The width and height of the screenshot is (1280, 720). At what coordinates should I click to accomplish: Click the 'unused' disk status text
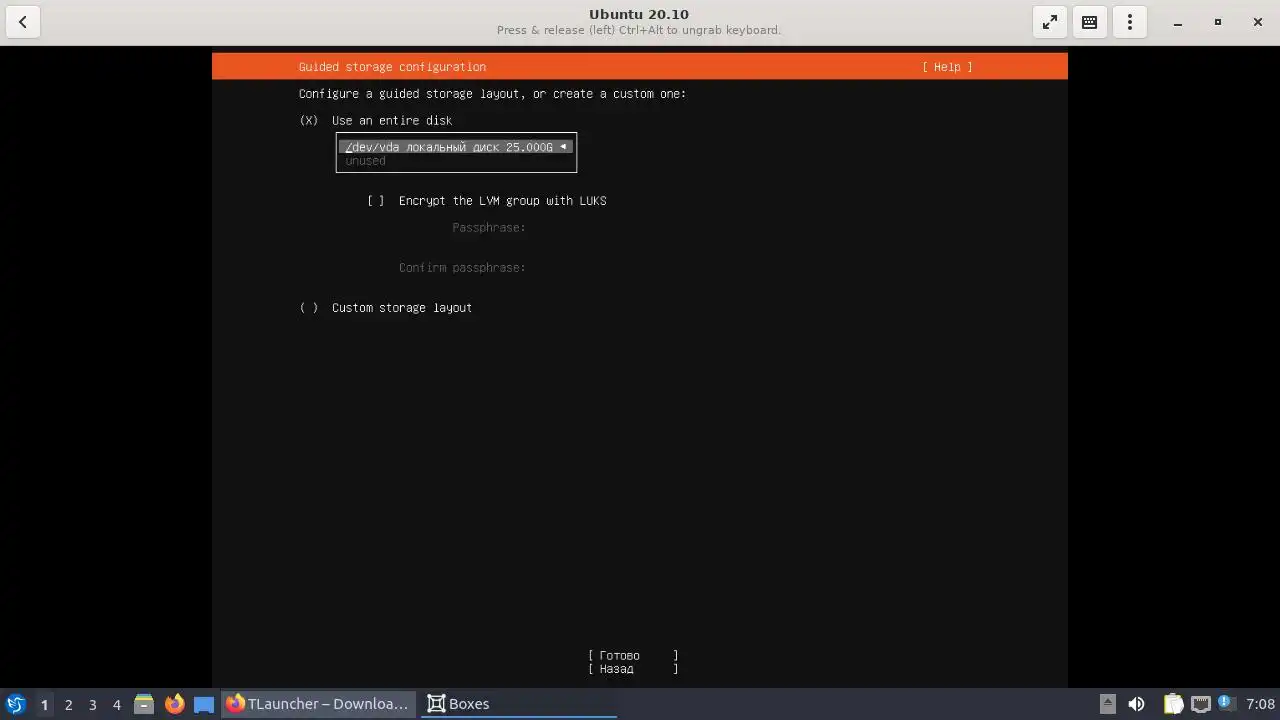point(365,161)
